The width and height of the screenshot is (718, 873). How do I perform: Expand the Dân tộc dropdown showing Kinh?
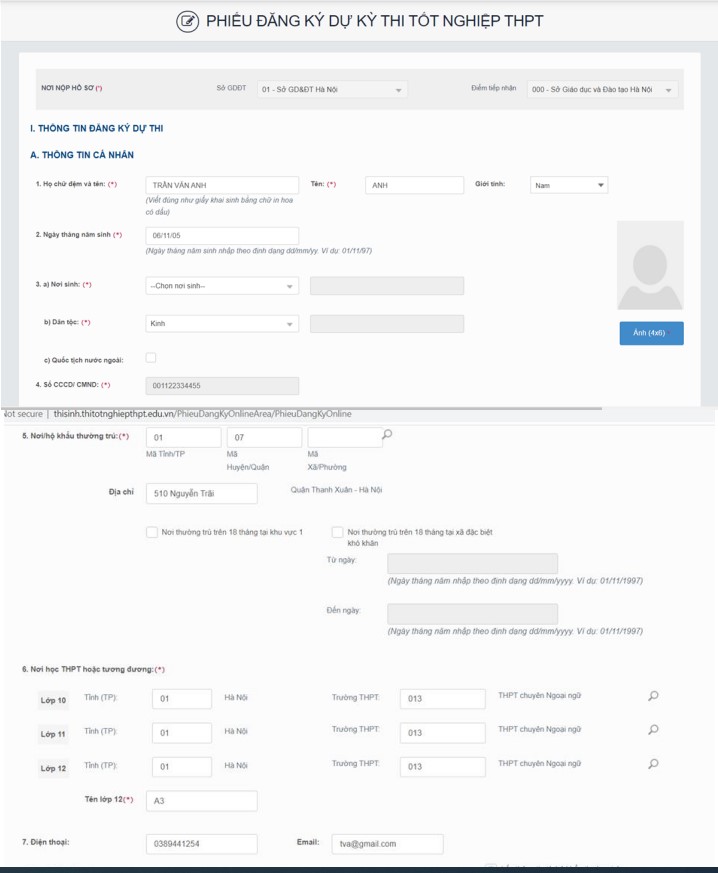tap(222, 324)
